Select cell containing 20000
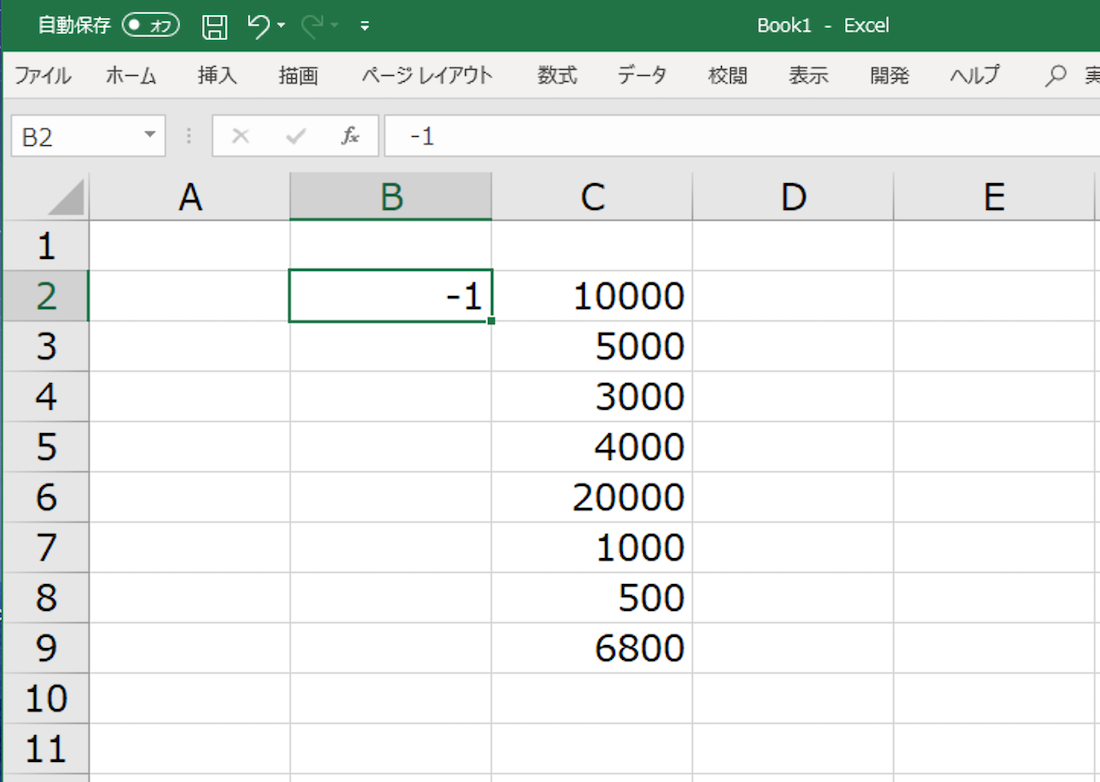The image size is (1100, 782). coord(592,497)
